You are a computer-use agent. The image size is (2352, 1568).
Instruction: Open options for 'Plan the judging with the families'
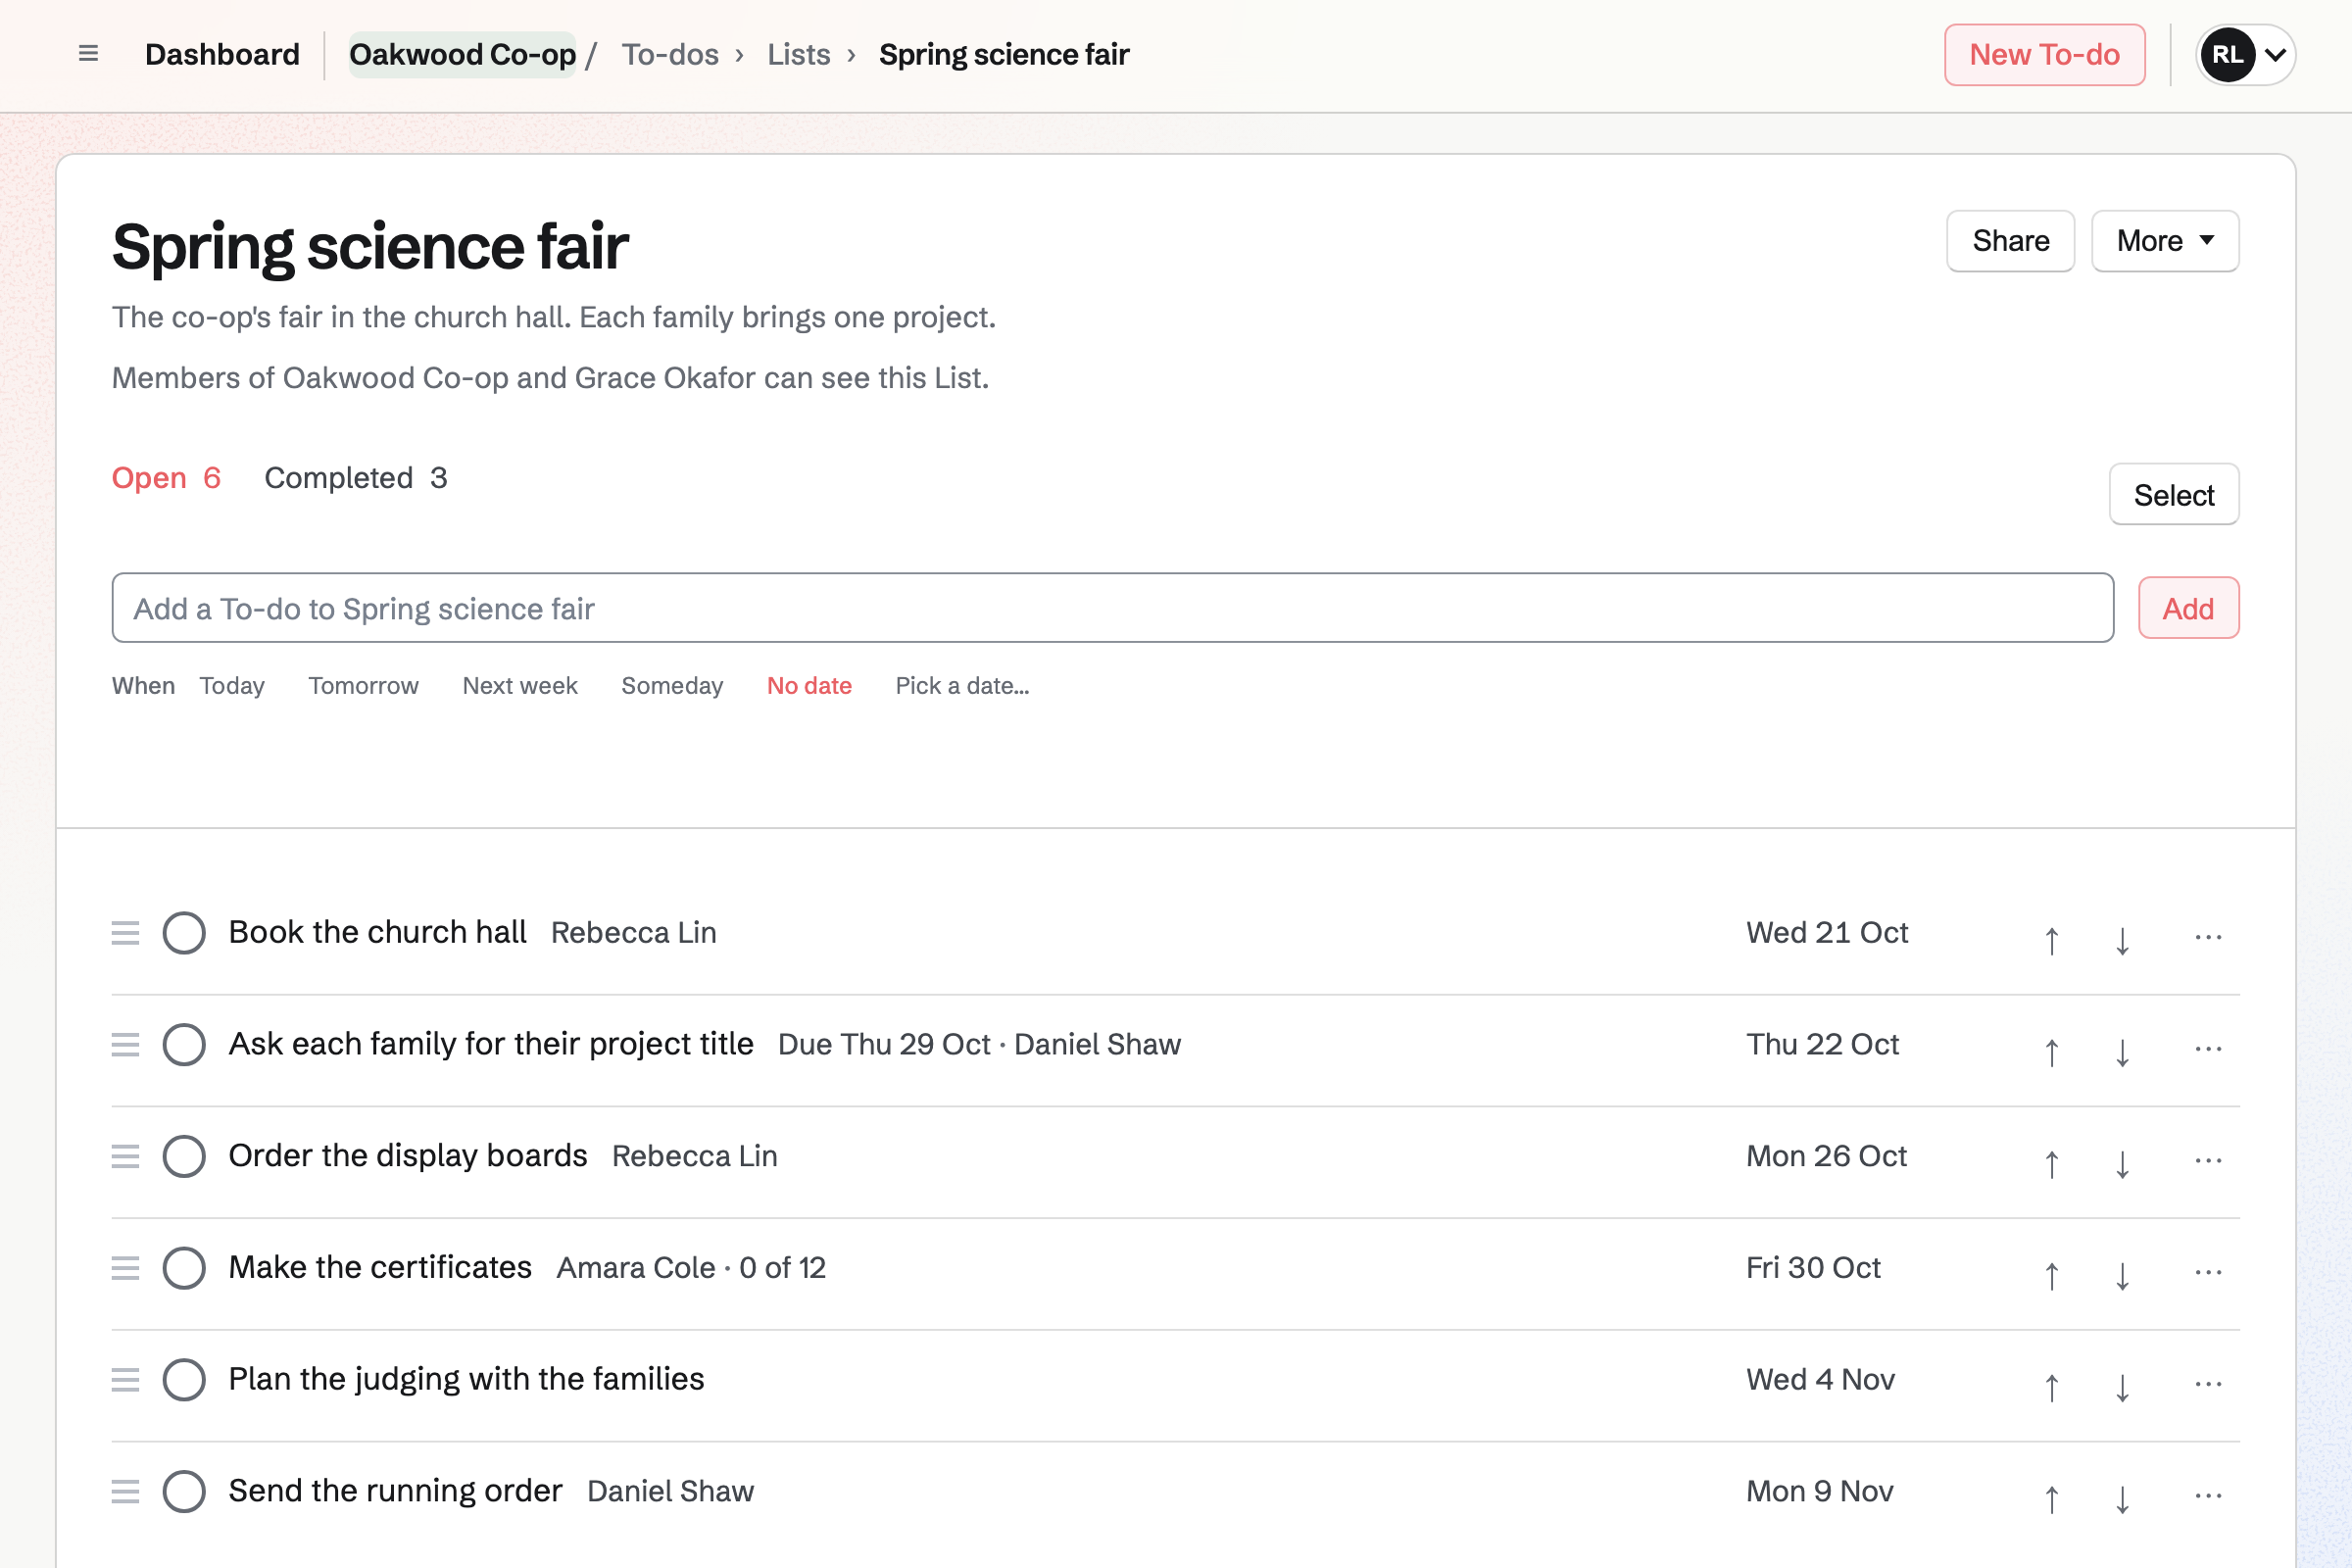pyautogui.click(x=2208, y=1385)
